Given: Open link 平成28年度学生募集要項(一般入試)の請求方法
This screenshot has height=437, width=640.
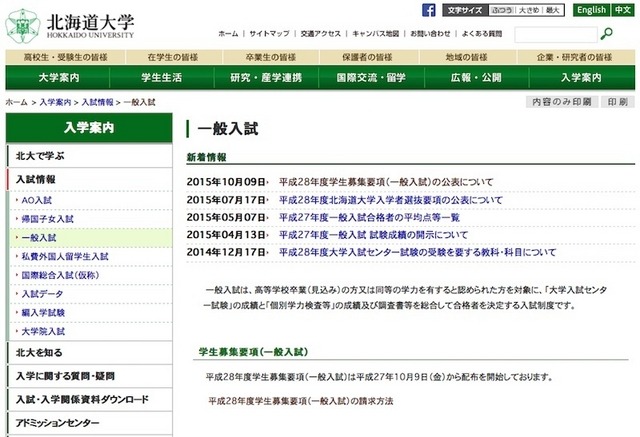Looking at the screenshot, I should (301, 401).
